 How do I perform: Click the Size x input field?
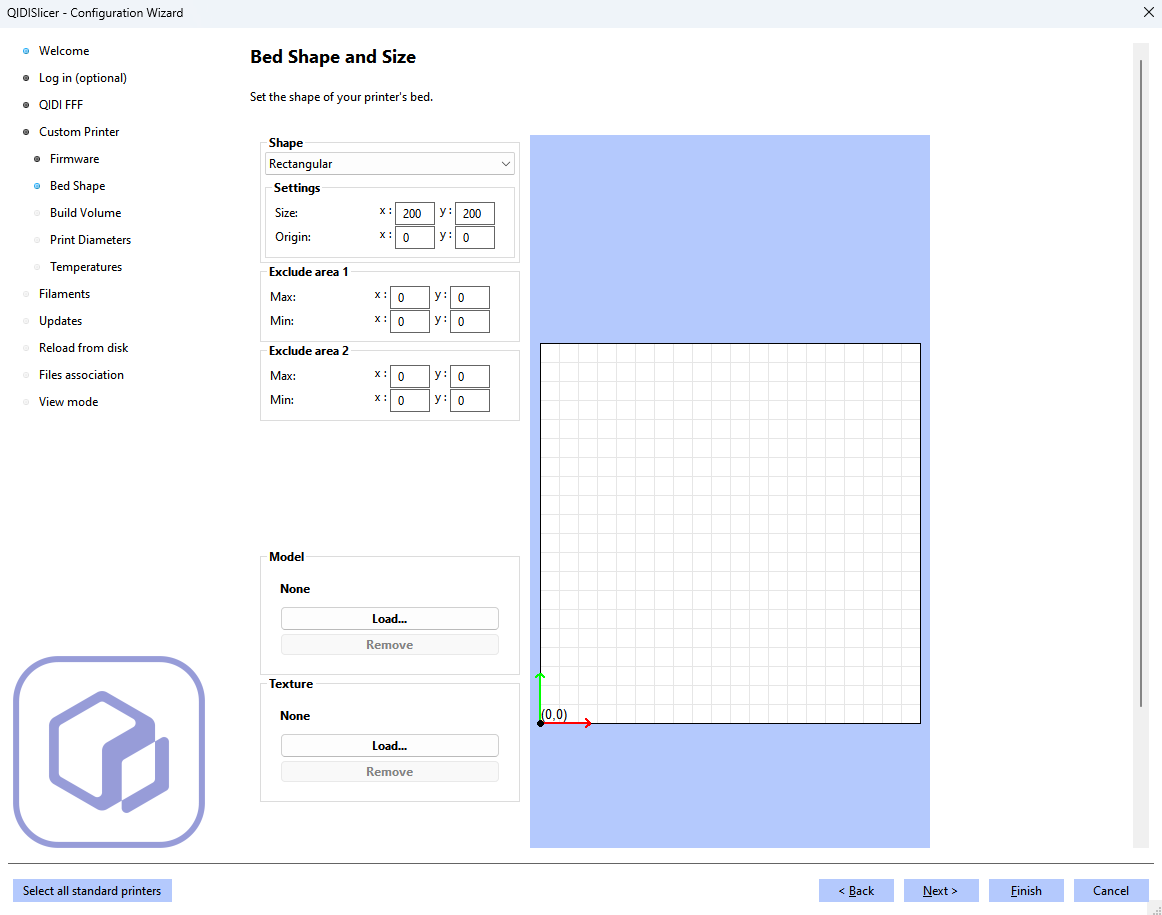click(x=414, y=213)
